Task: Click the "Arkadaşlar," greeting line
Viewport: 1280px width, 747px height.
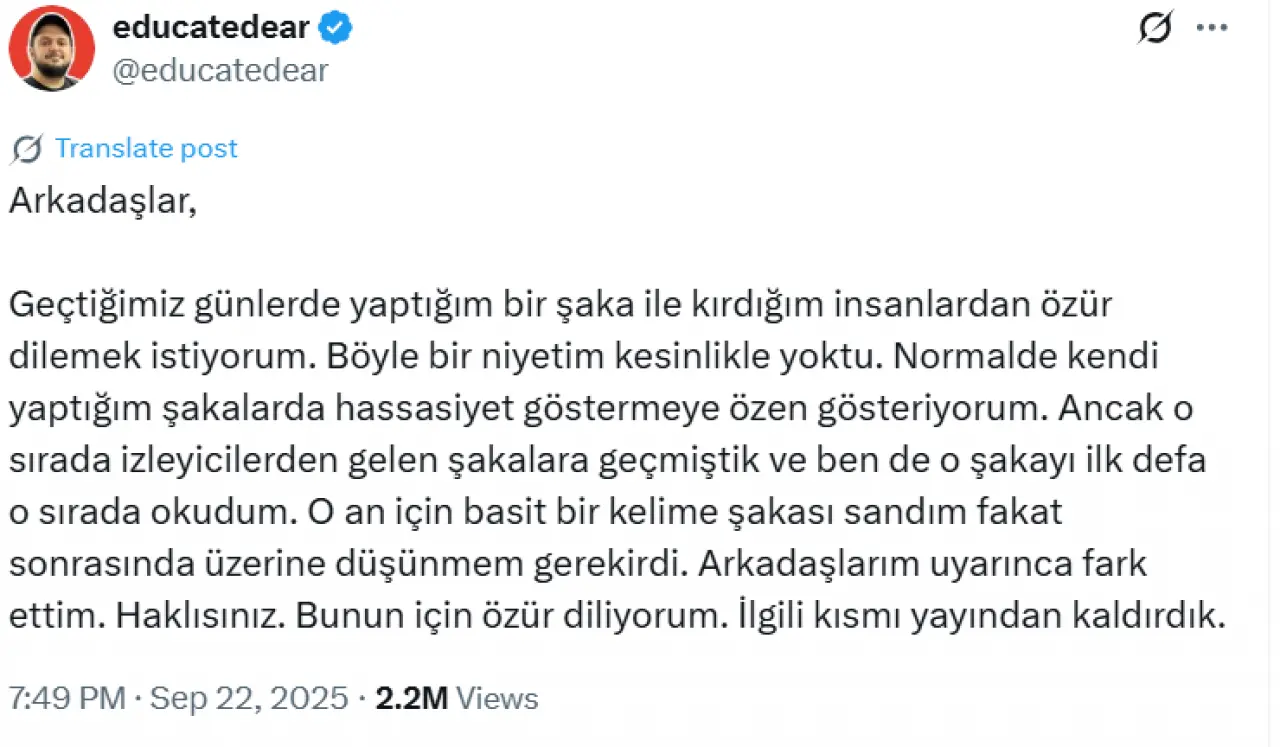Action: [x=99, y=201]
